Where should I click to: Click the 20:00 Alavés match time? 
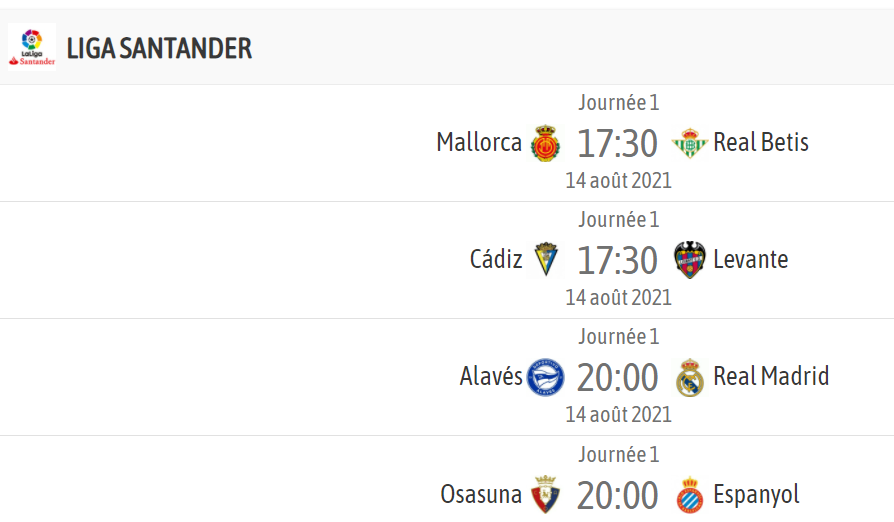click(x=617, y=378)
